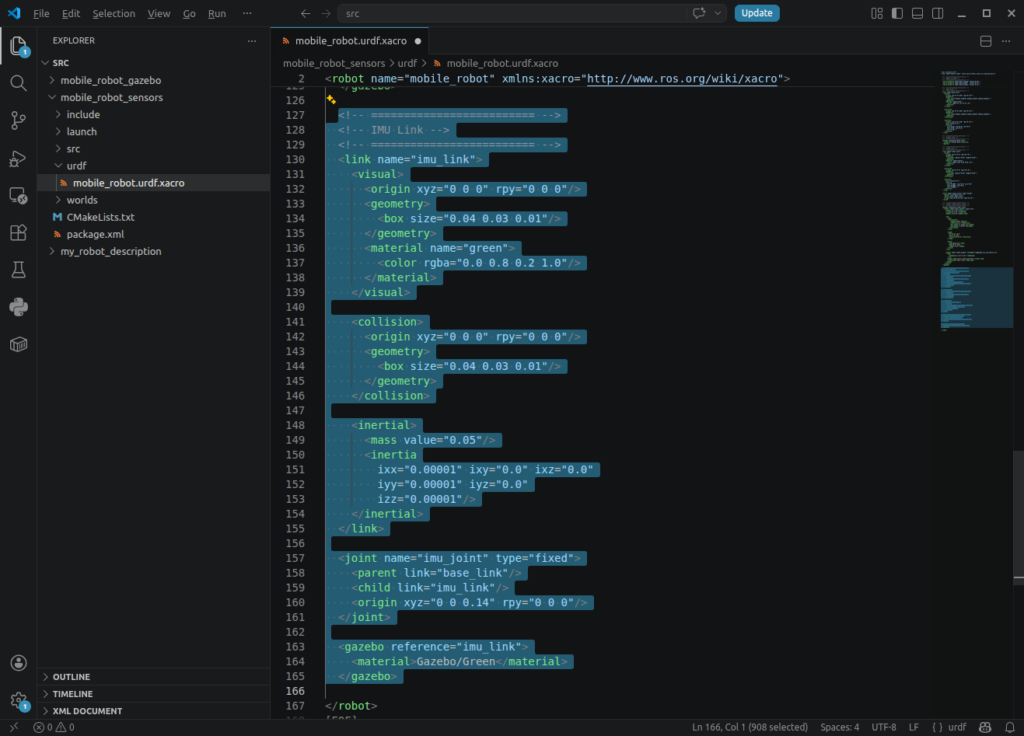Screen dimensions: 1024x736
Task: Open the chat dropdown arrow in title bar
Action: [x=718, y=13]
